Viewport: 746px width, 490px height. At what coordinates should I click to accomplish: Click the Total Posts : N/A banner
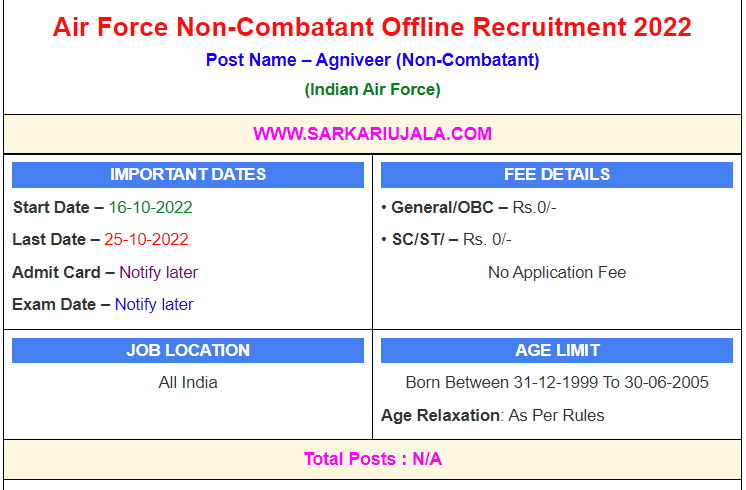pyautogui.click(x=372, y=459)
